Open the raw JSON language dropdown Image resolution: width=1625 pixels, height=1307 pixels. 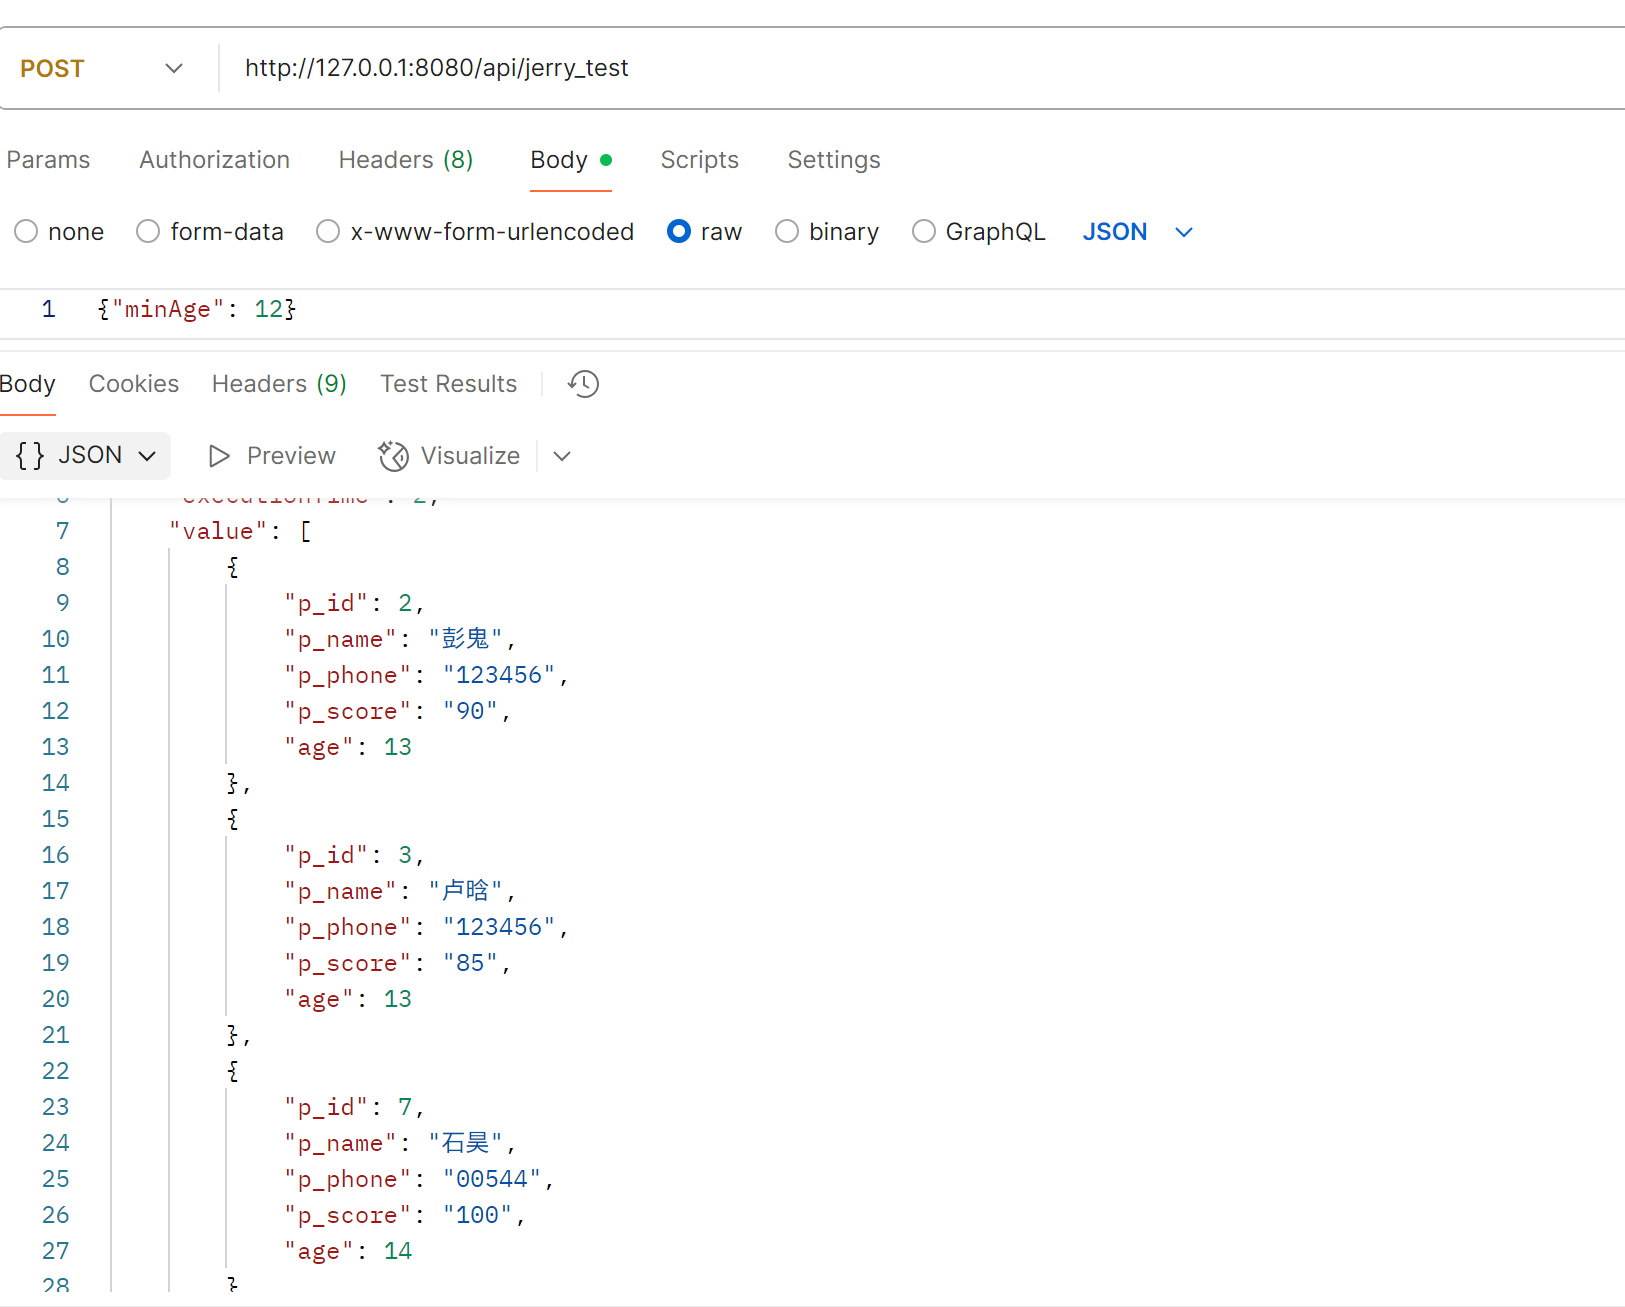click(x=1138, y=232)
